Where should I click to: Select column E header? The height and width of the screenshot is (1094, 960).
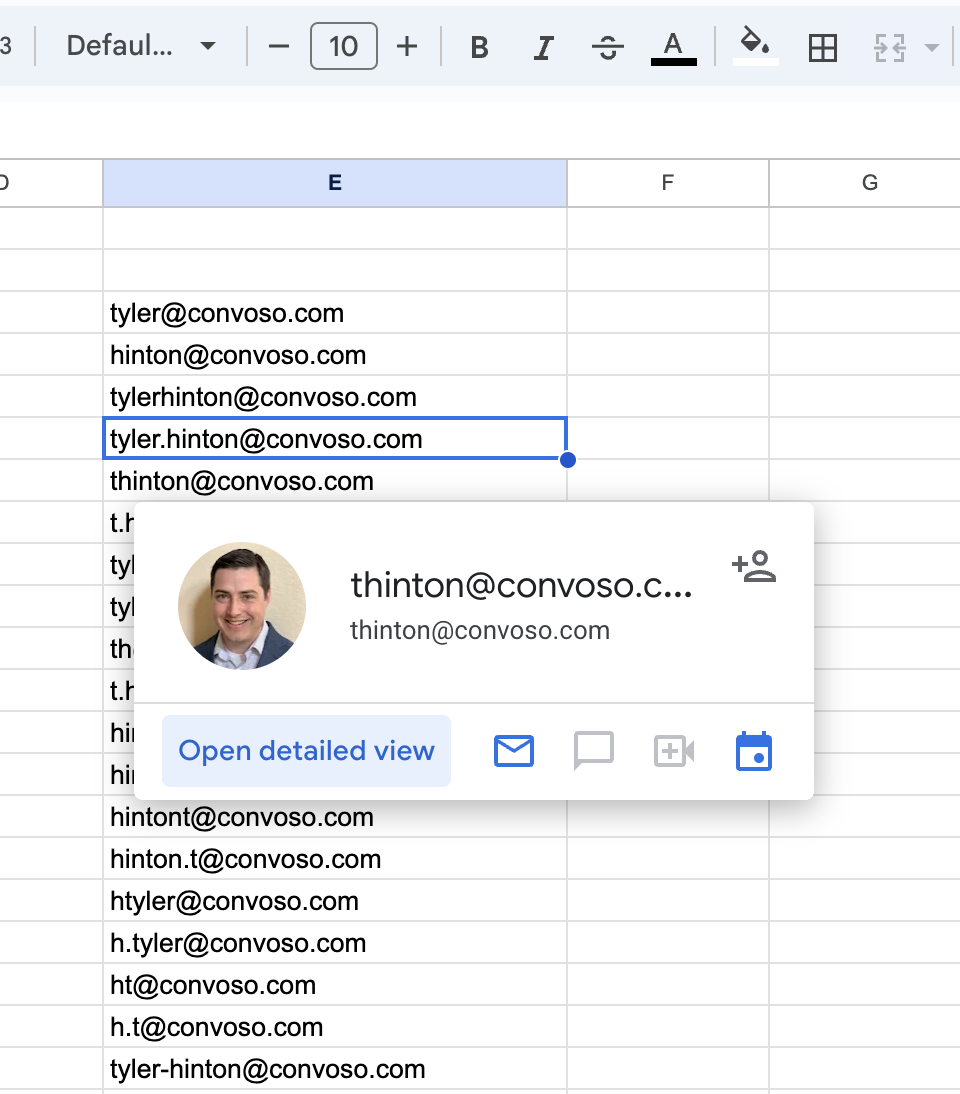coord(335,183)
